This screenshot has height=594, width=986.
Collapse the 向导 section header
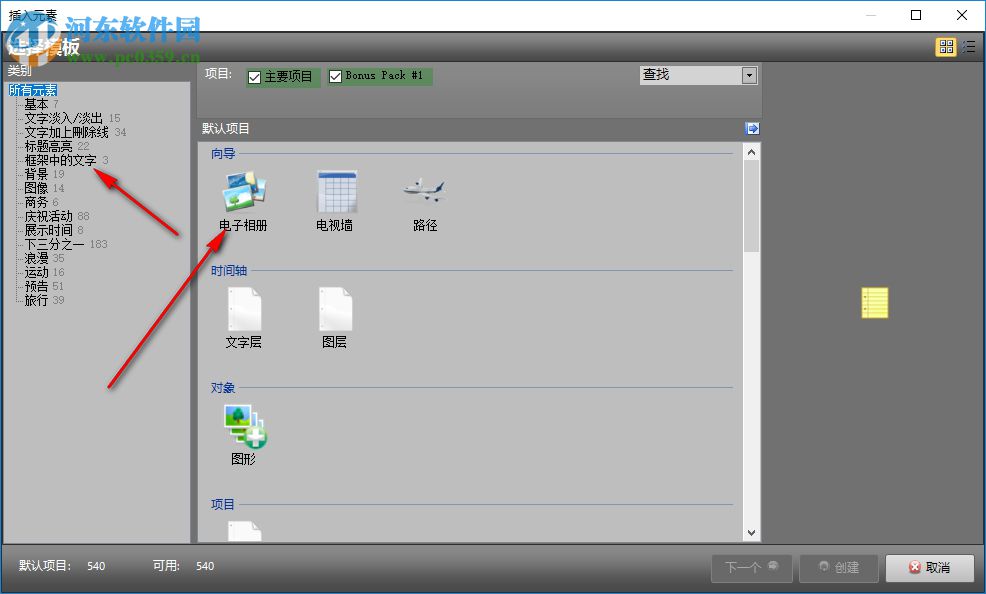(x=222, y=153)
